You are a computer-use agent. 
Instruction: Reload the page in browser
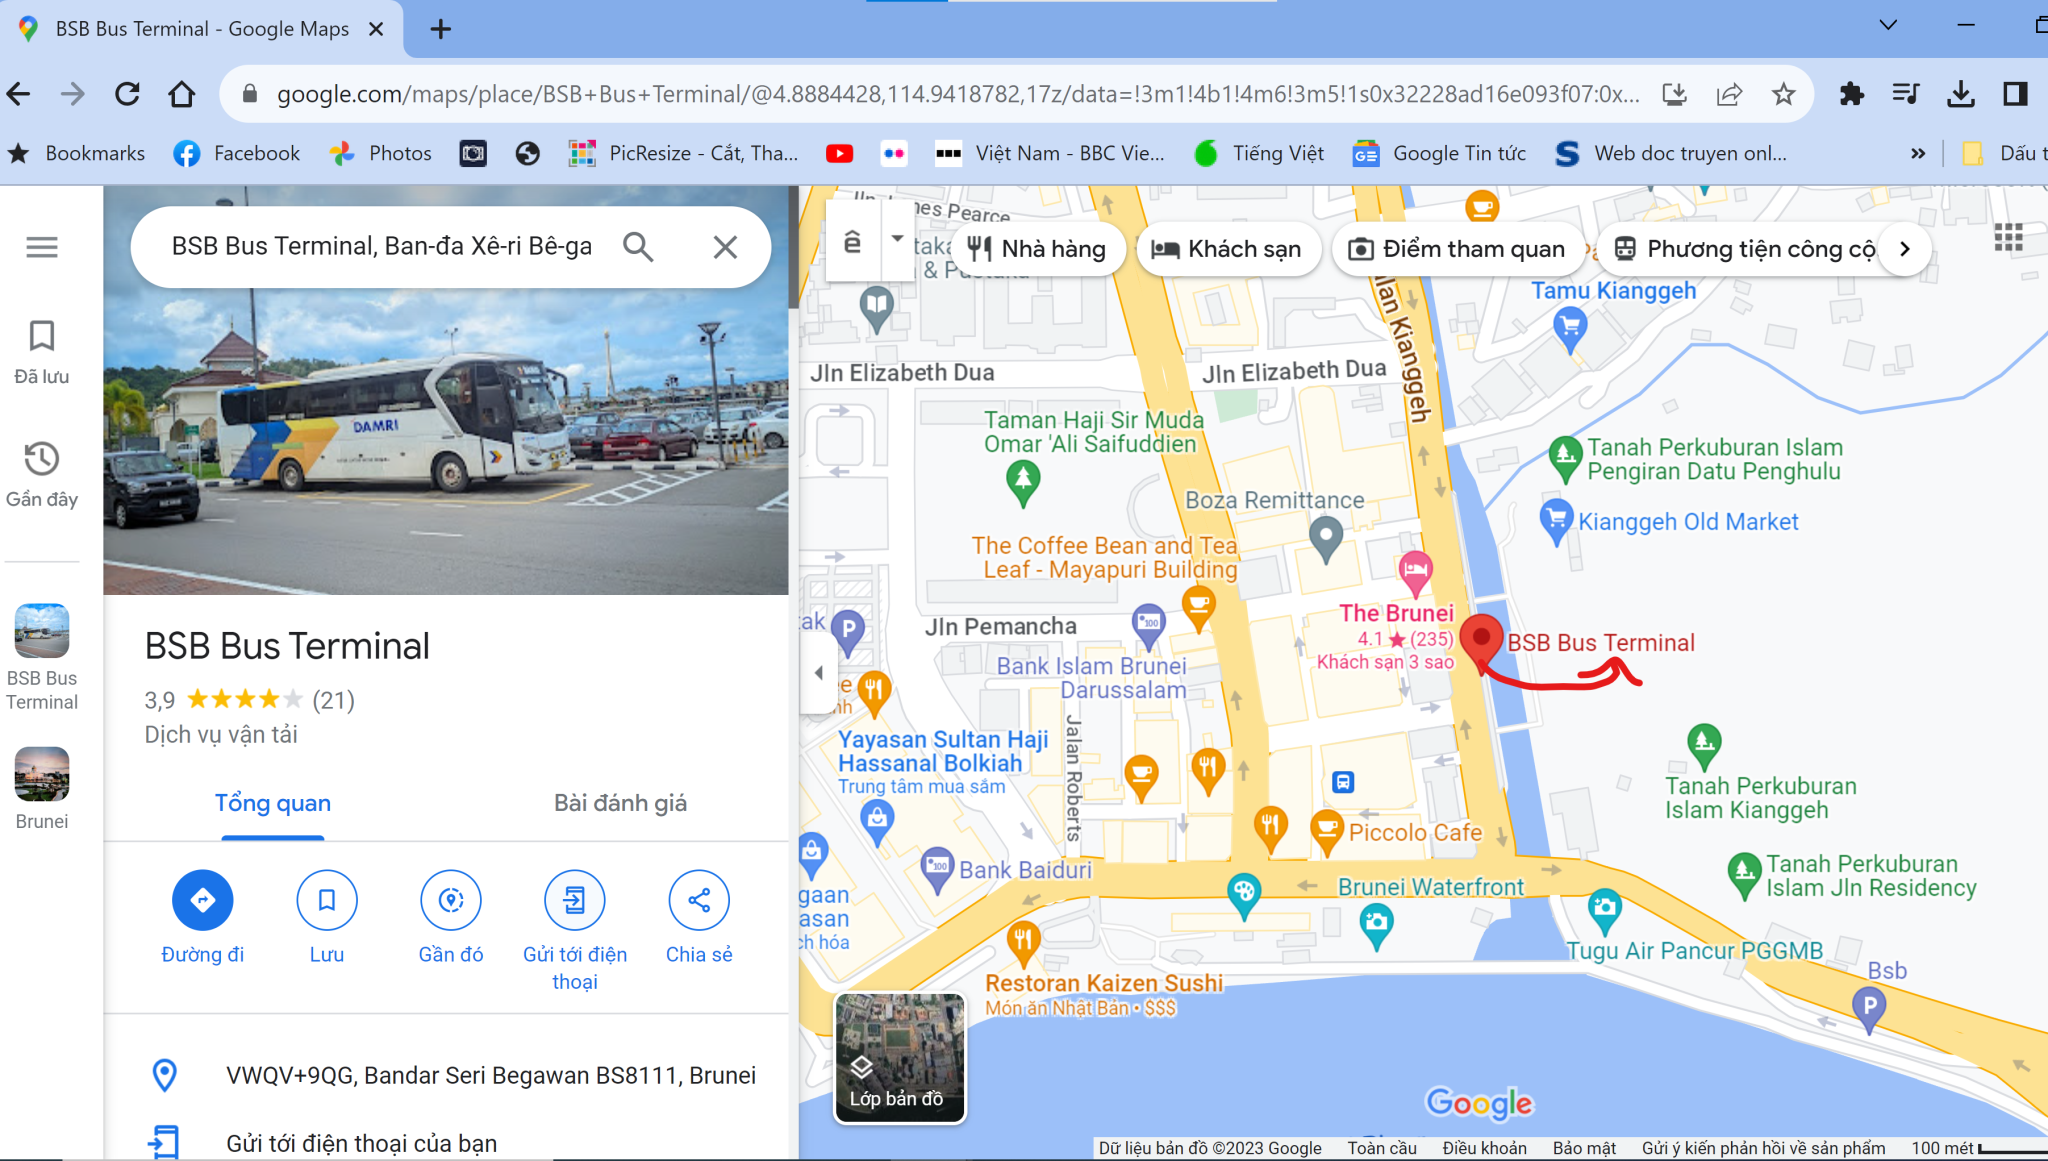point(127,94)
